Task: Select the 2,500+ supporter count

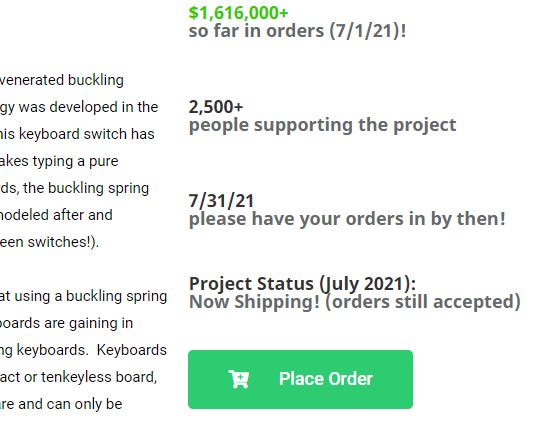Action: 216,107
